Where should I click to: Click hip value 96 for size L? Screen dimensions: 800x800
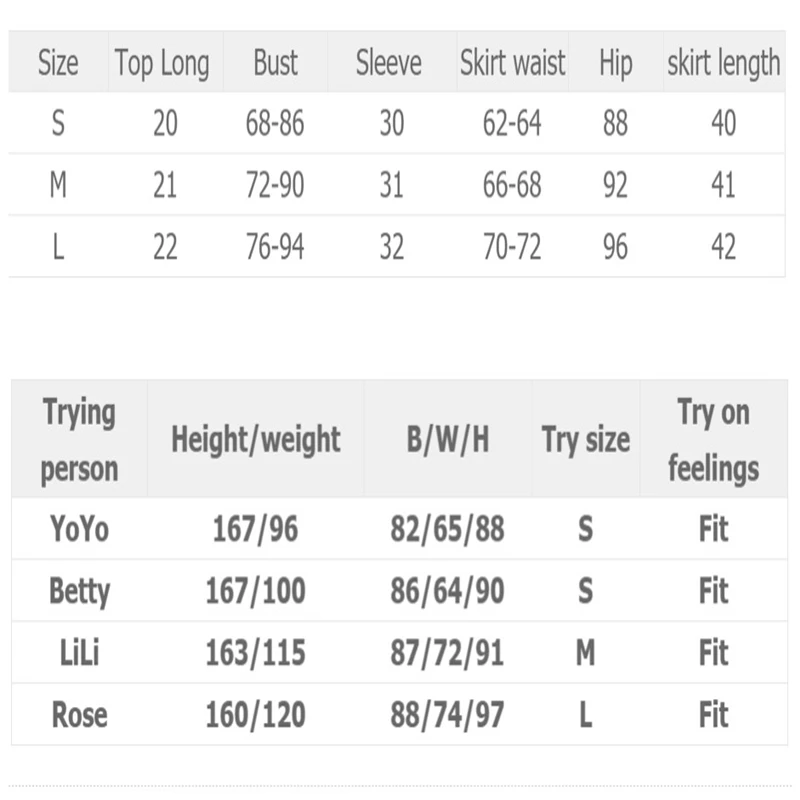pos(615,247)
